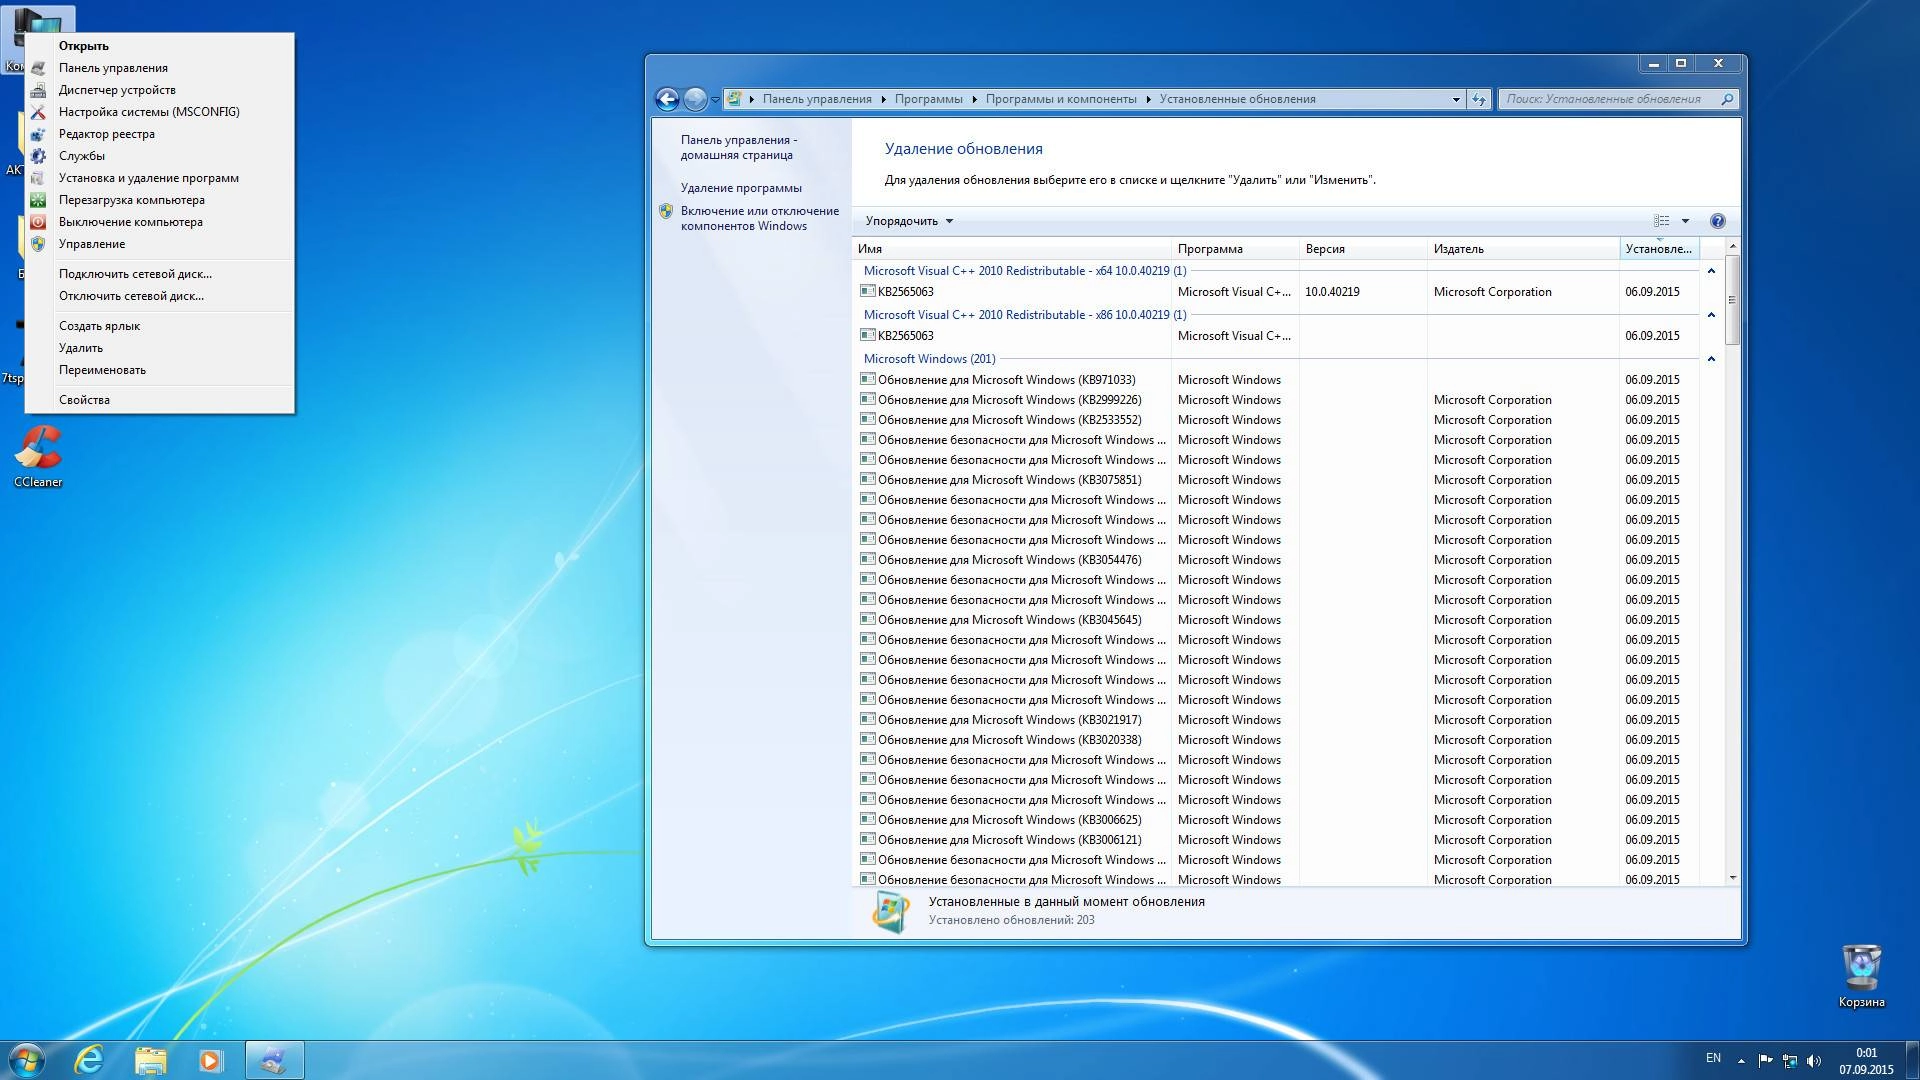This screenshot has width=1920, height=1080.
Task: Expand breadcrumb arrow after Панель управления
Action: click(x=883, y=99)
